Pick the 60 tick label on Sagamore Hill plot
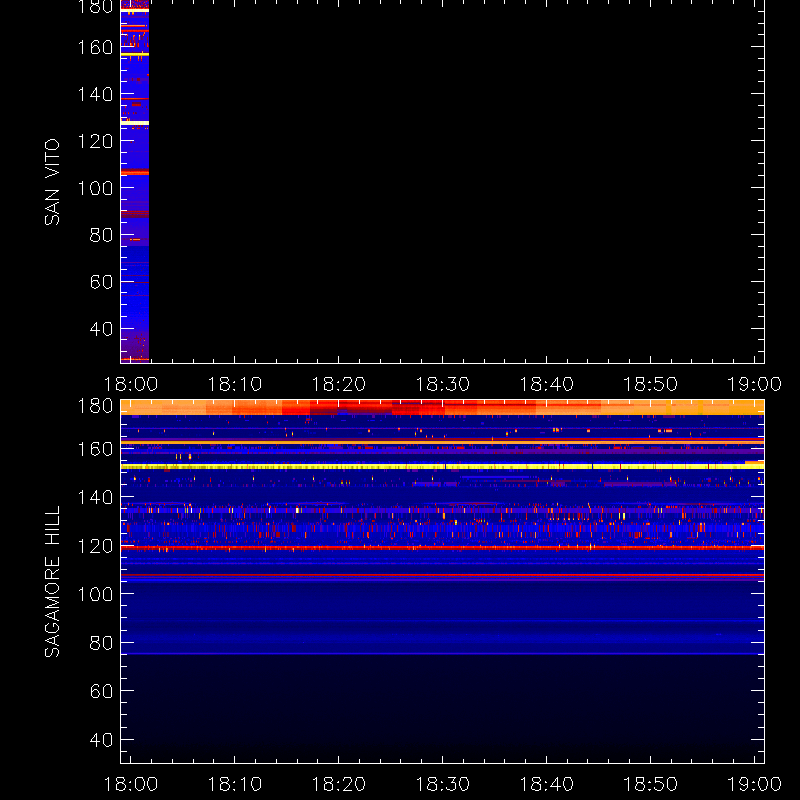This screenshot has height=800, width=800. [x=101, y=691]
